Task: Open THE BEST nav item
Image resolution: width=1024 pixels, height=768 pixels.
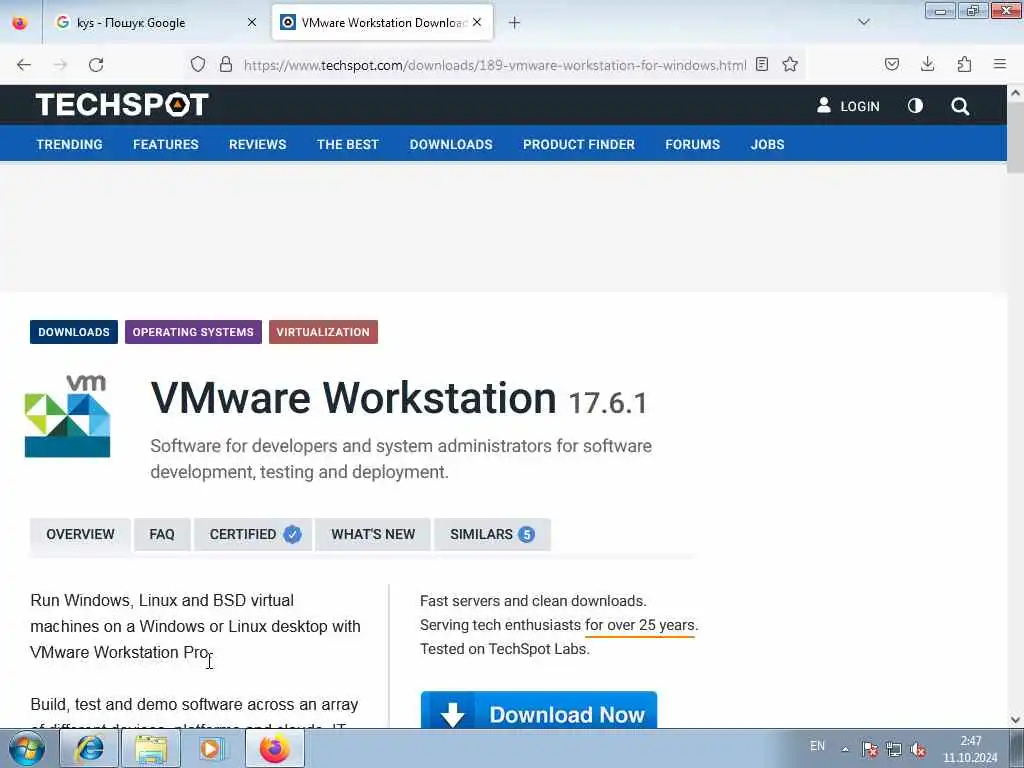Action: coord(347,144)
